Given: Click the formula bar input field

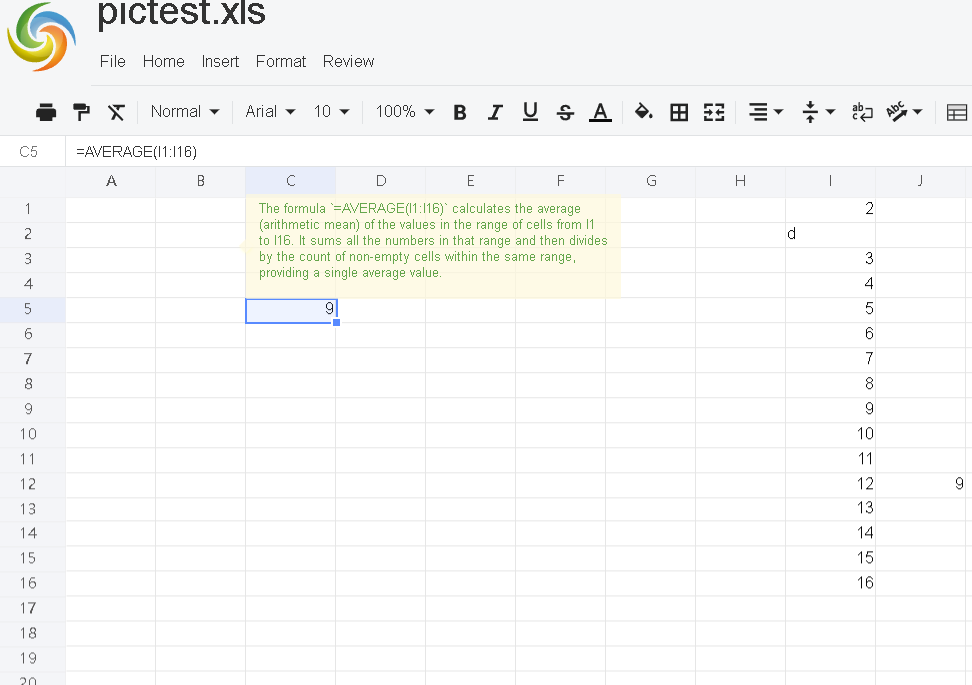Looking at the screenshot, I should pos(500,152).
